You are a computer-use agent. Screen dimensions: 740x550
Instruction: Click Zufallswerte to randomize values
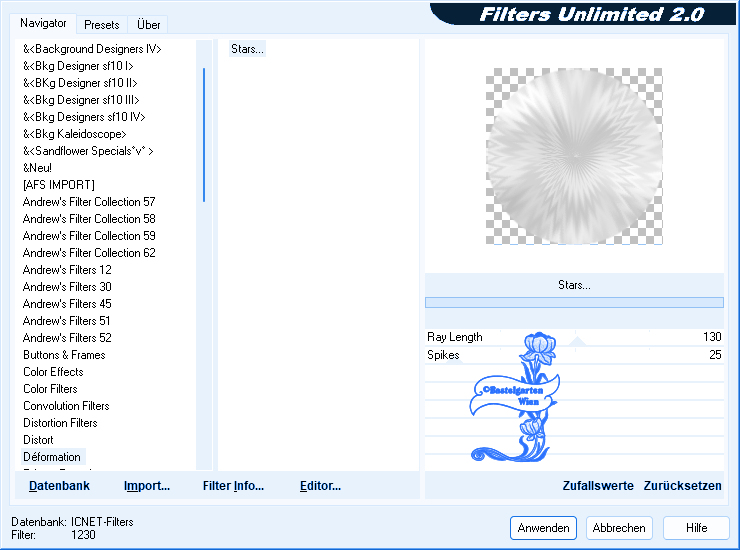(598, 486)
